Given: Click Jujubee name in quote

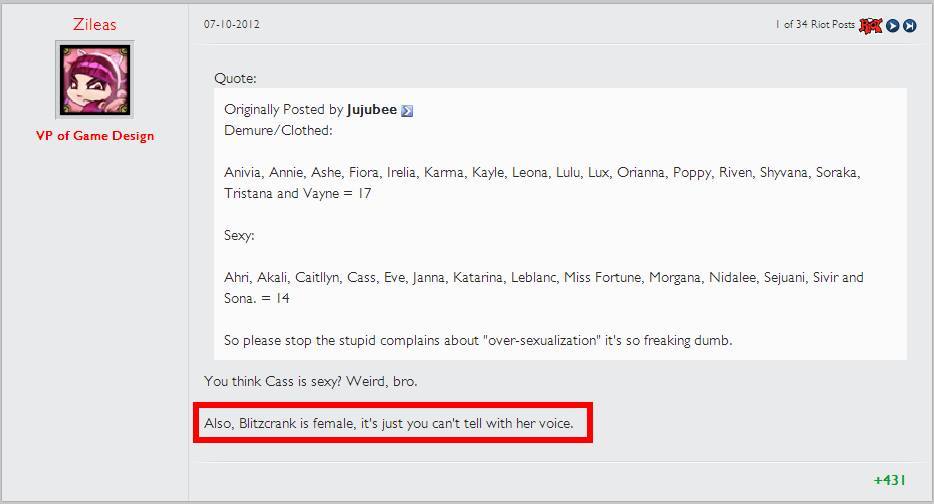Looking at the screenshot, I should tap(372, 110).
